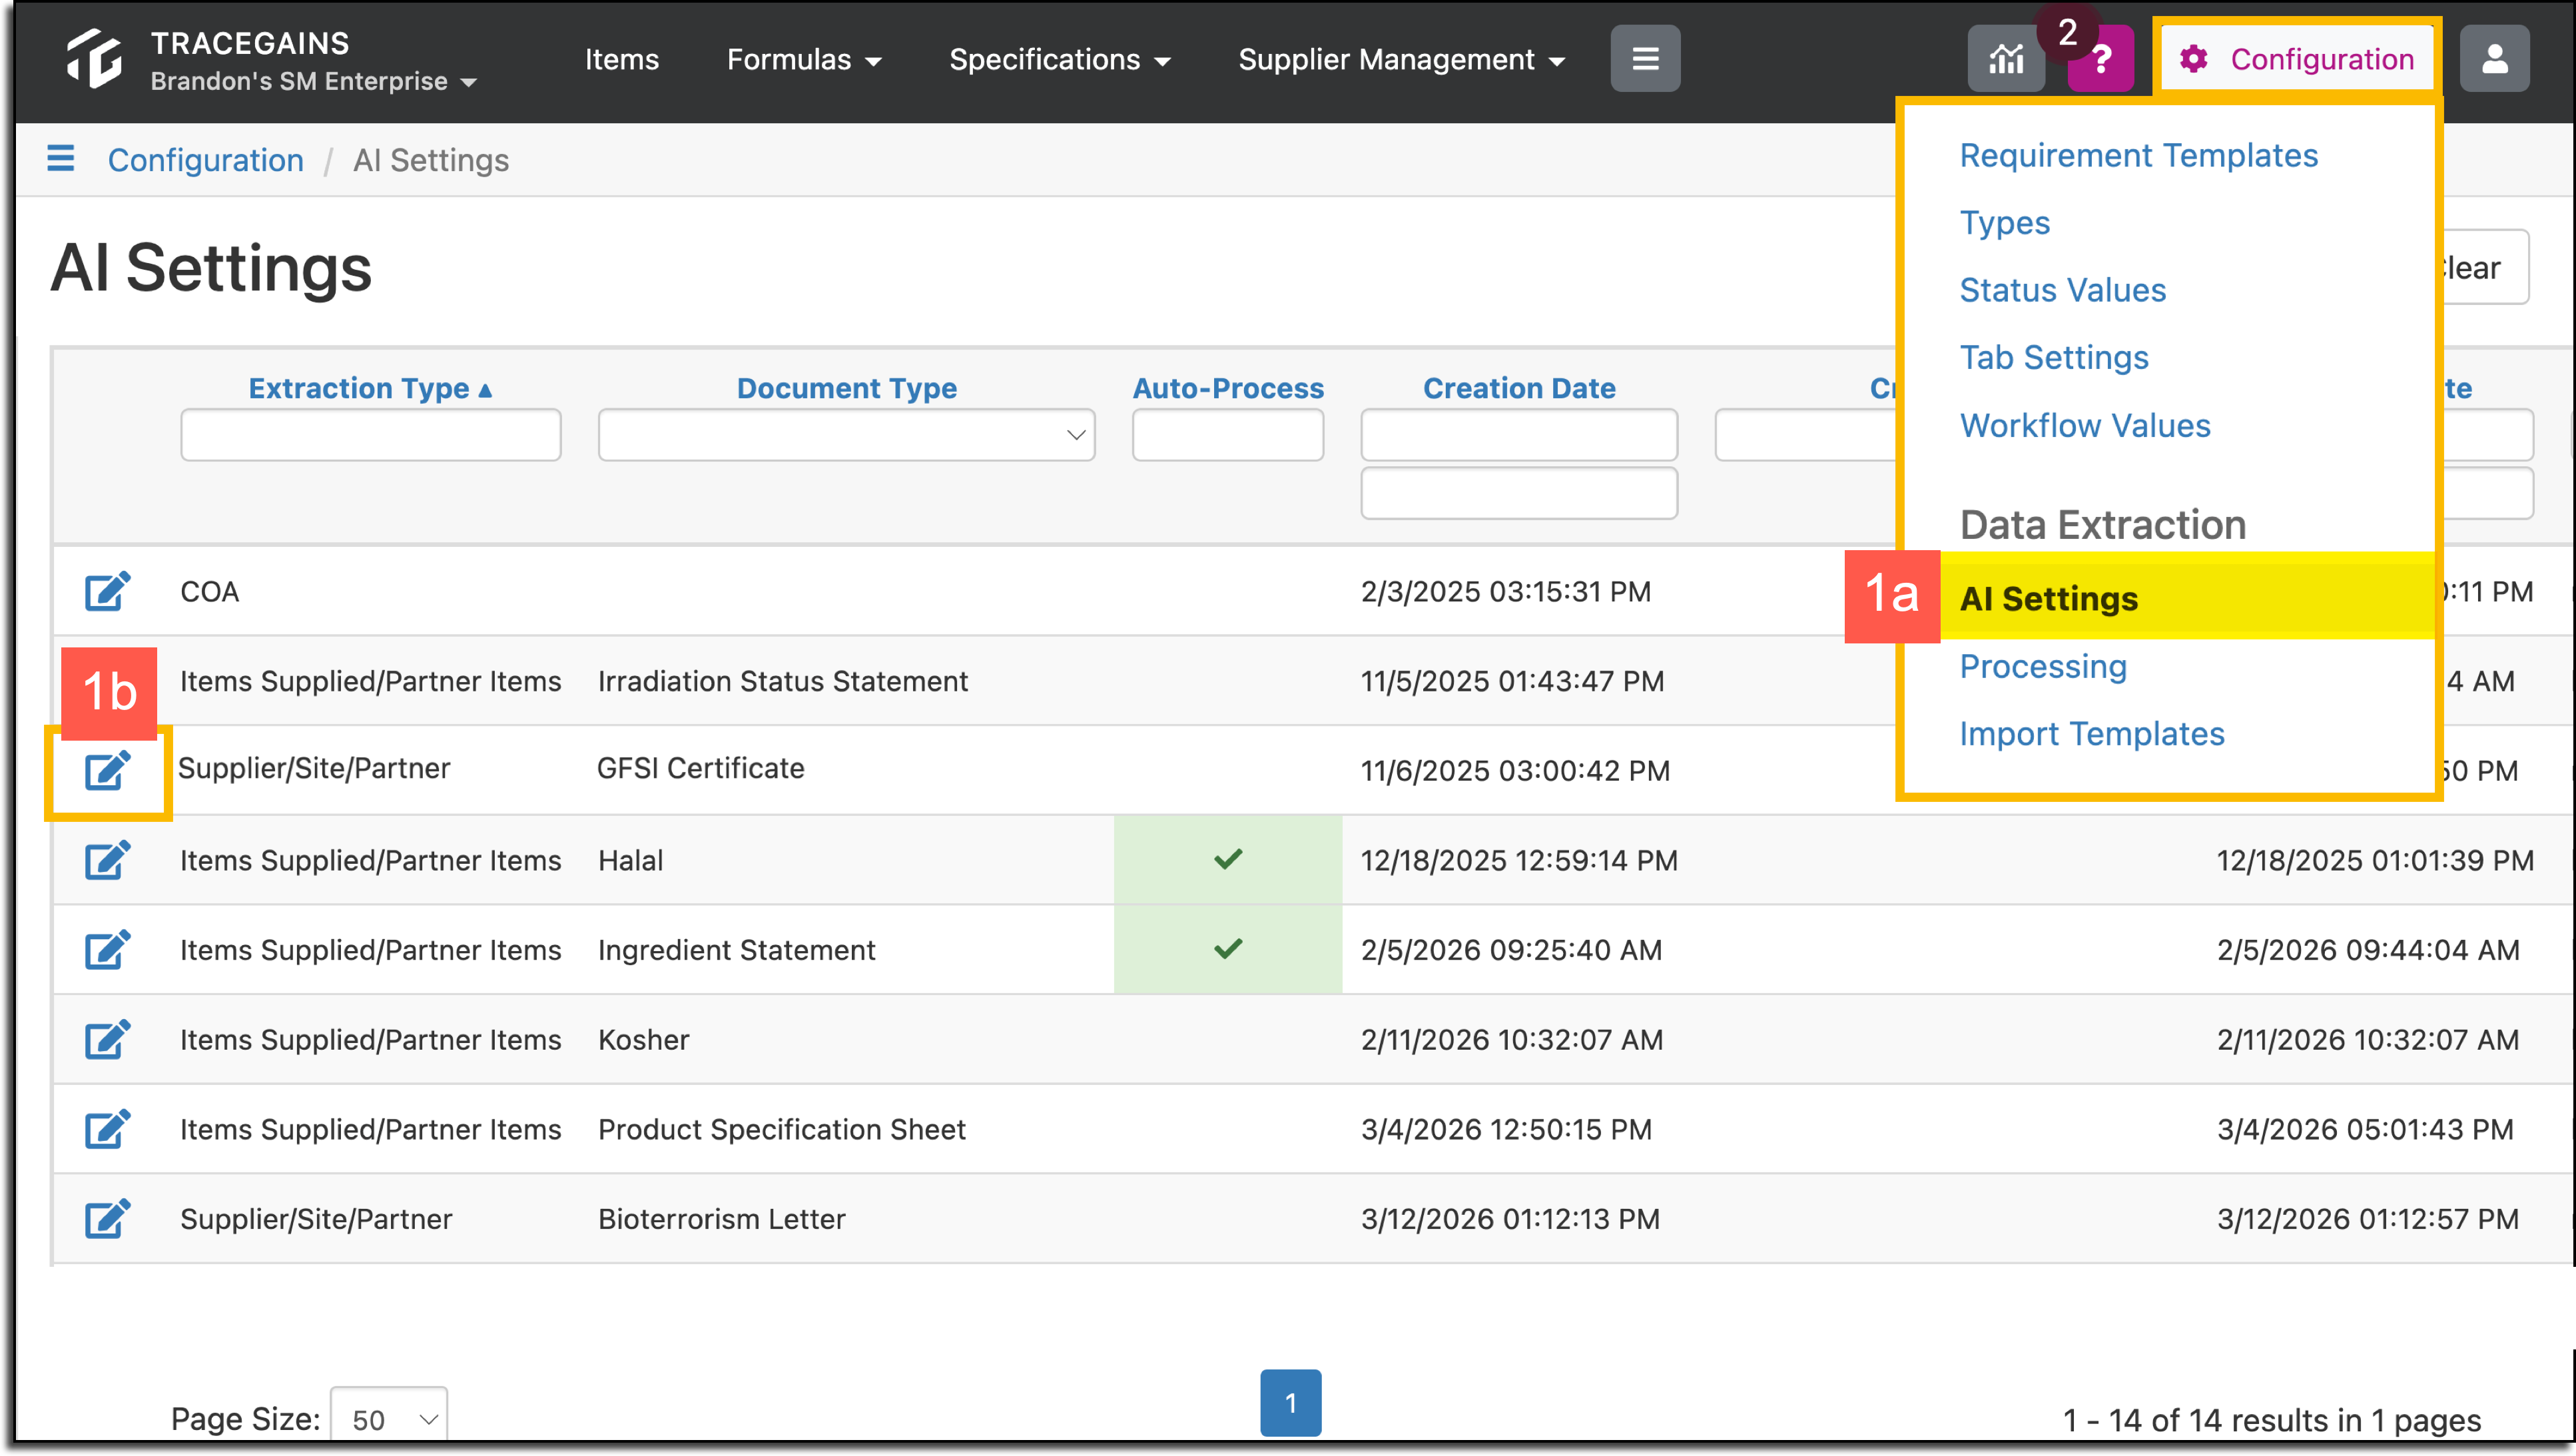Click the Product Specification Sheet cell
Image resolution: width=2576 pixels, height=1456 pixels.
pos(781,1129)
